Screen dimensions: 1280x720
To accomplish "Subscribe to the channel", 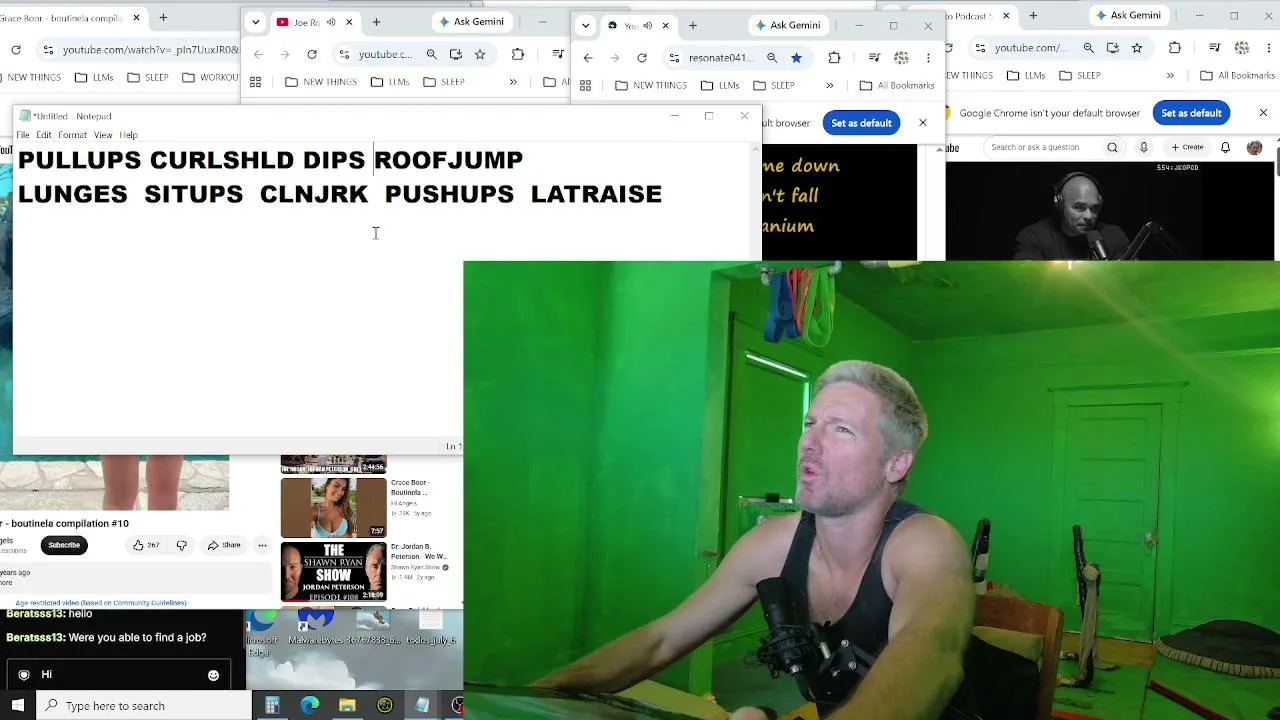I will [x=64, y=545].
